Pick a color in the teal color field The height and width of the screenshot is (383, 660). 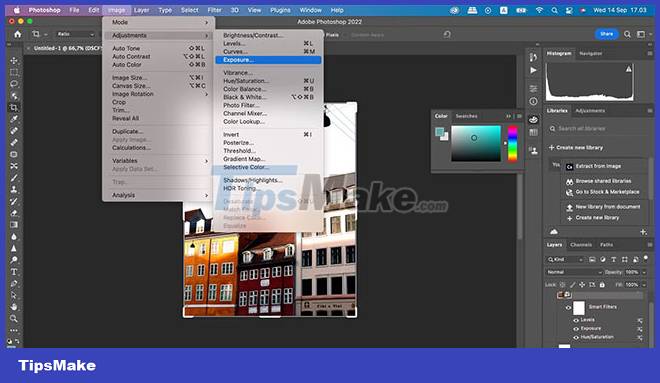click(x=476, y=144)
